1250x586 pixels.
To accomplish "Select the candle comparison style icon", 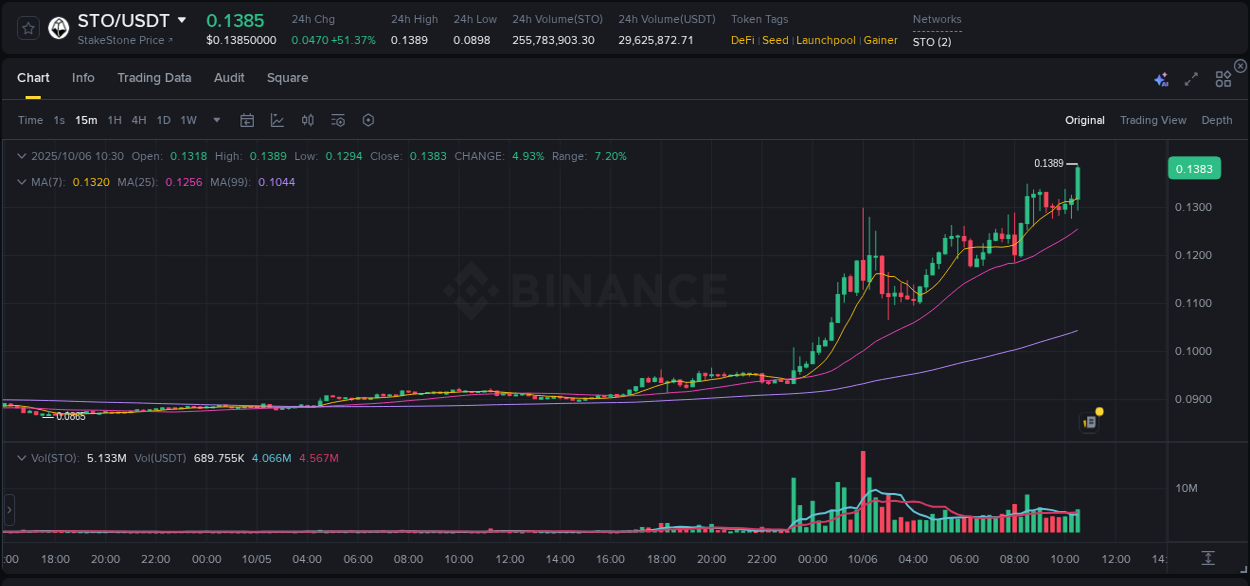I will 307,120.
